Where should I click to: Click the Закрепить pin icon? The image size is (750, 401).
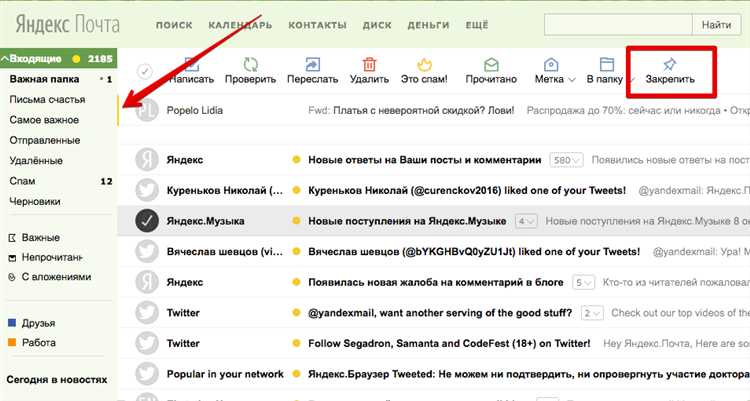pyautogui.click(x=669, y=64)
